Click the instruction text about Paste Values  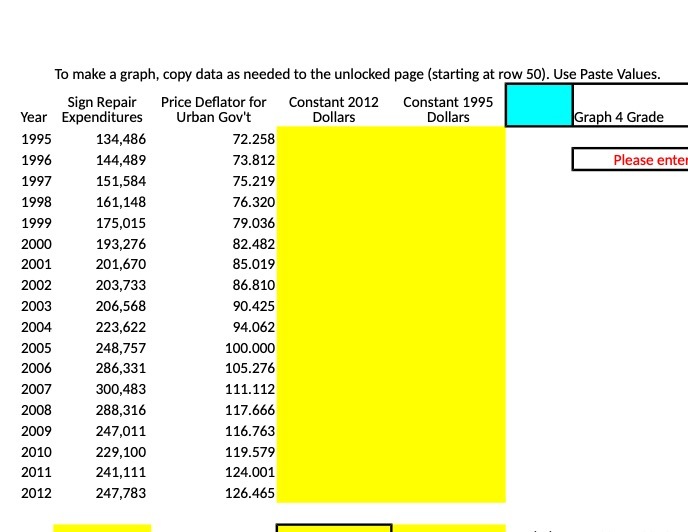pos(357,74)
